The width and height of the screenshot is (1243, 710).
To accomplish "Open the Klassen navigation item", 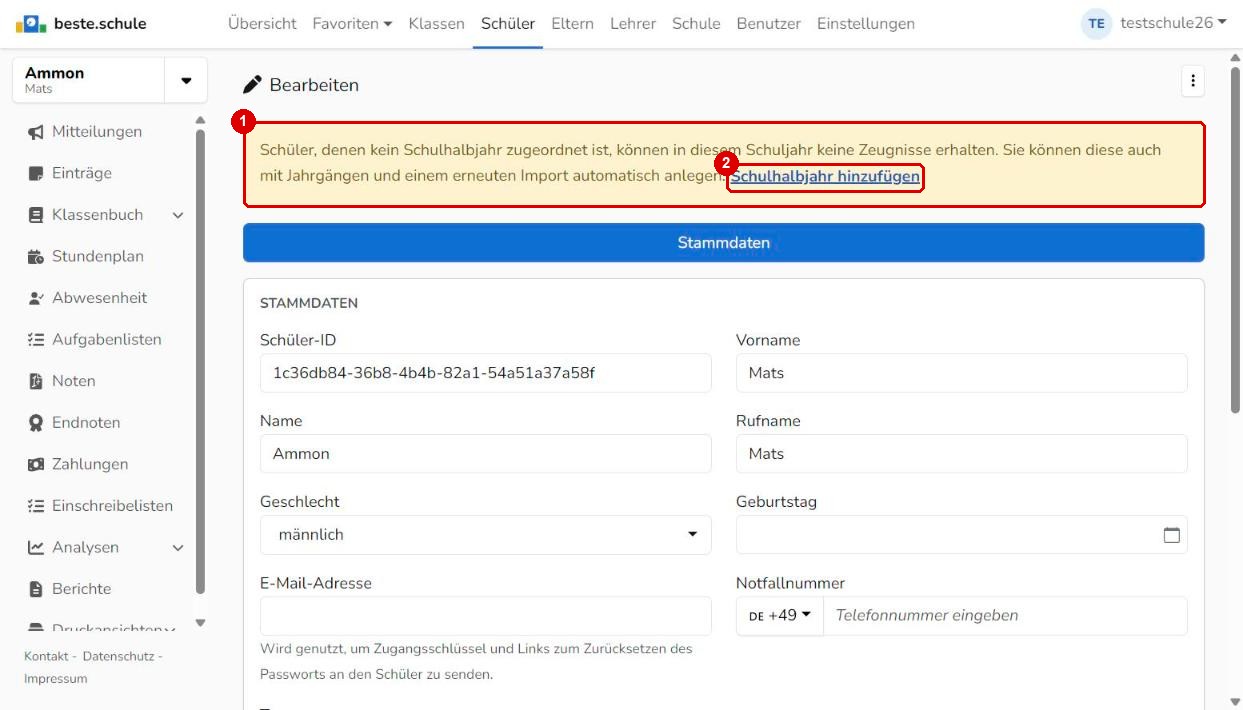I will (436, 23).
